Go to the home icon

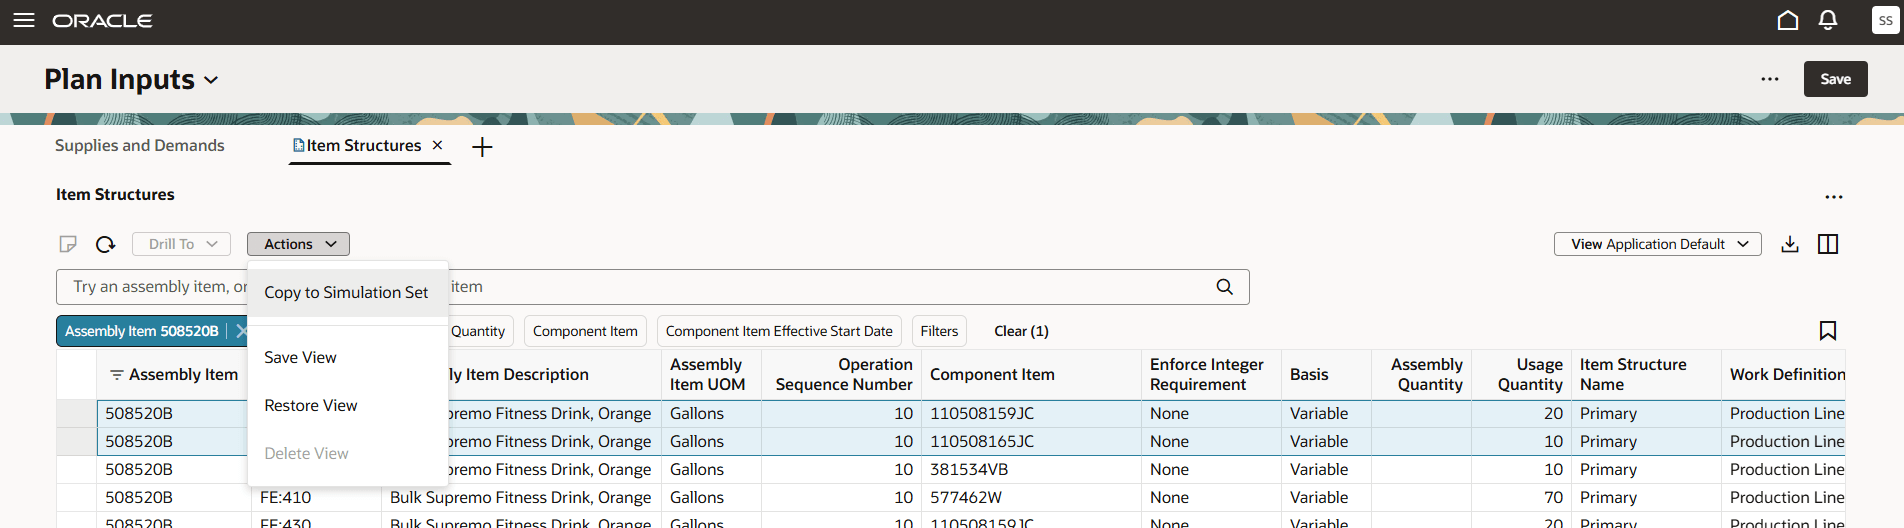pyautogui.click(x=1787, y=20)
